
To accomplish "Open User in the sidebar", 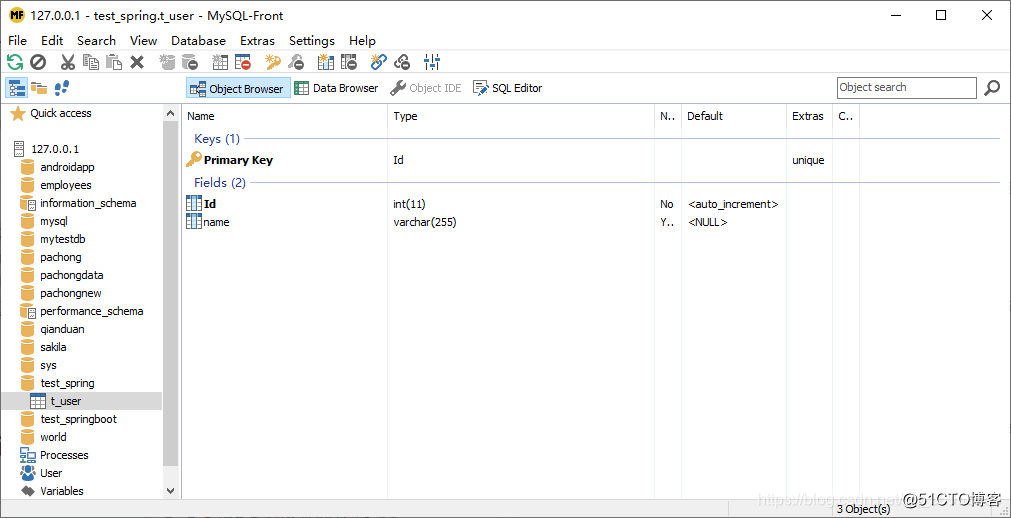I will (x=51, y=473).
